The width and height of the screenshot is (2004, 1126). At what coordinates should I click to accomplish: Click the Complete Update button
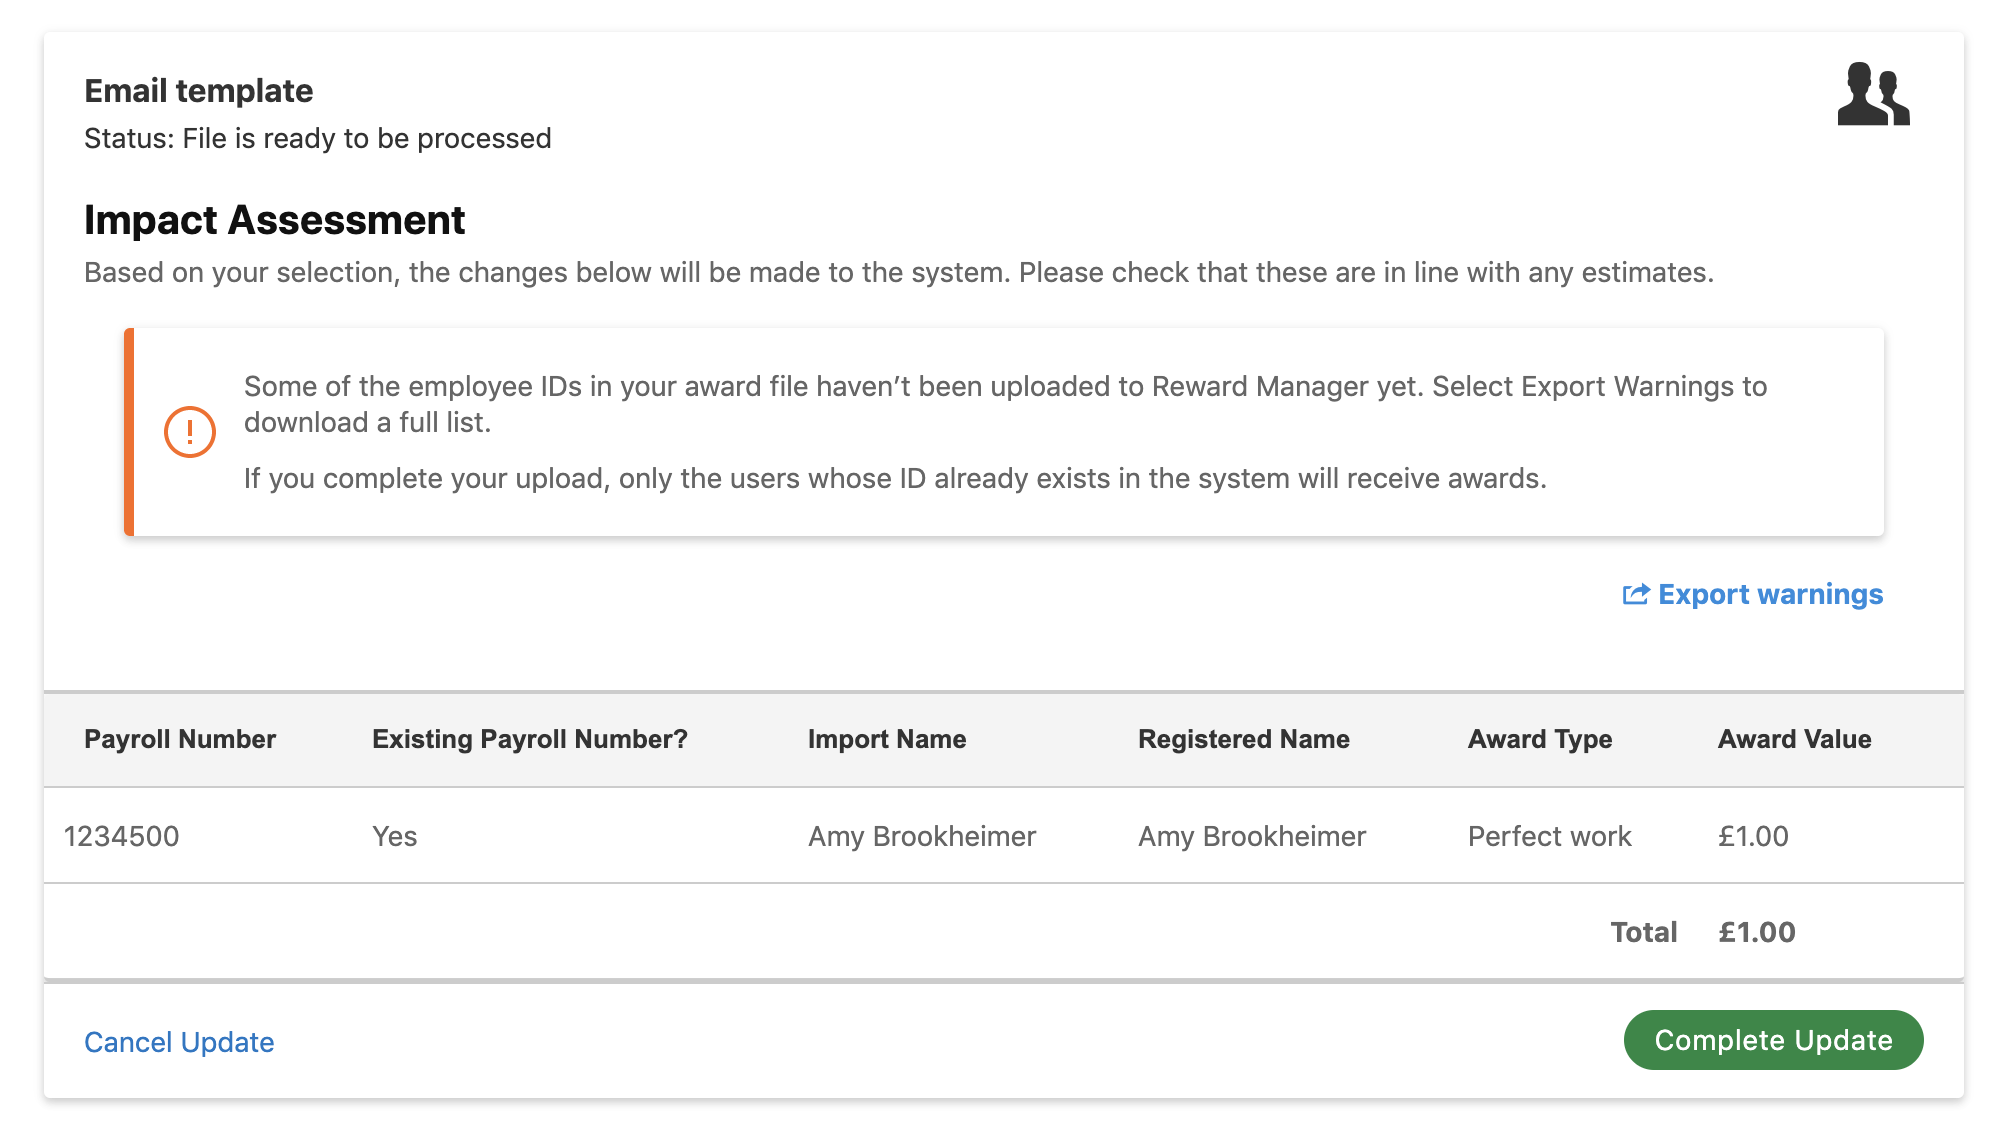click(1773, 1040)
